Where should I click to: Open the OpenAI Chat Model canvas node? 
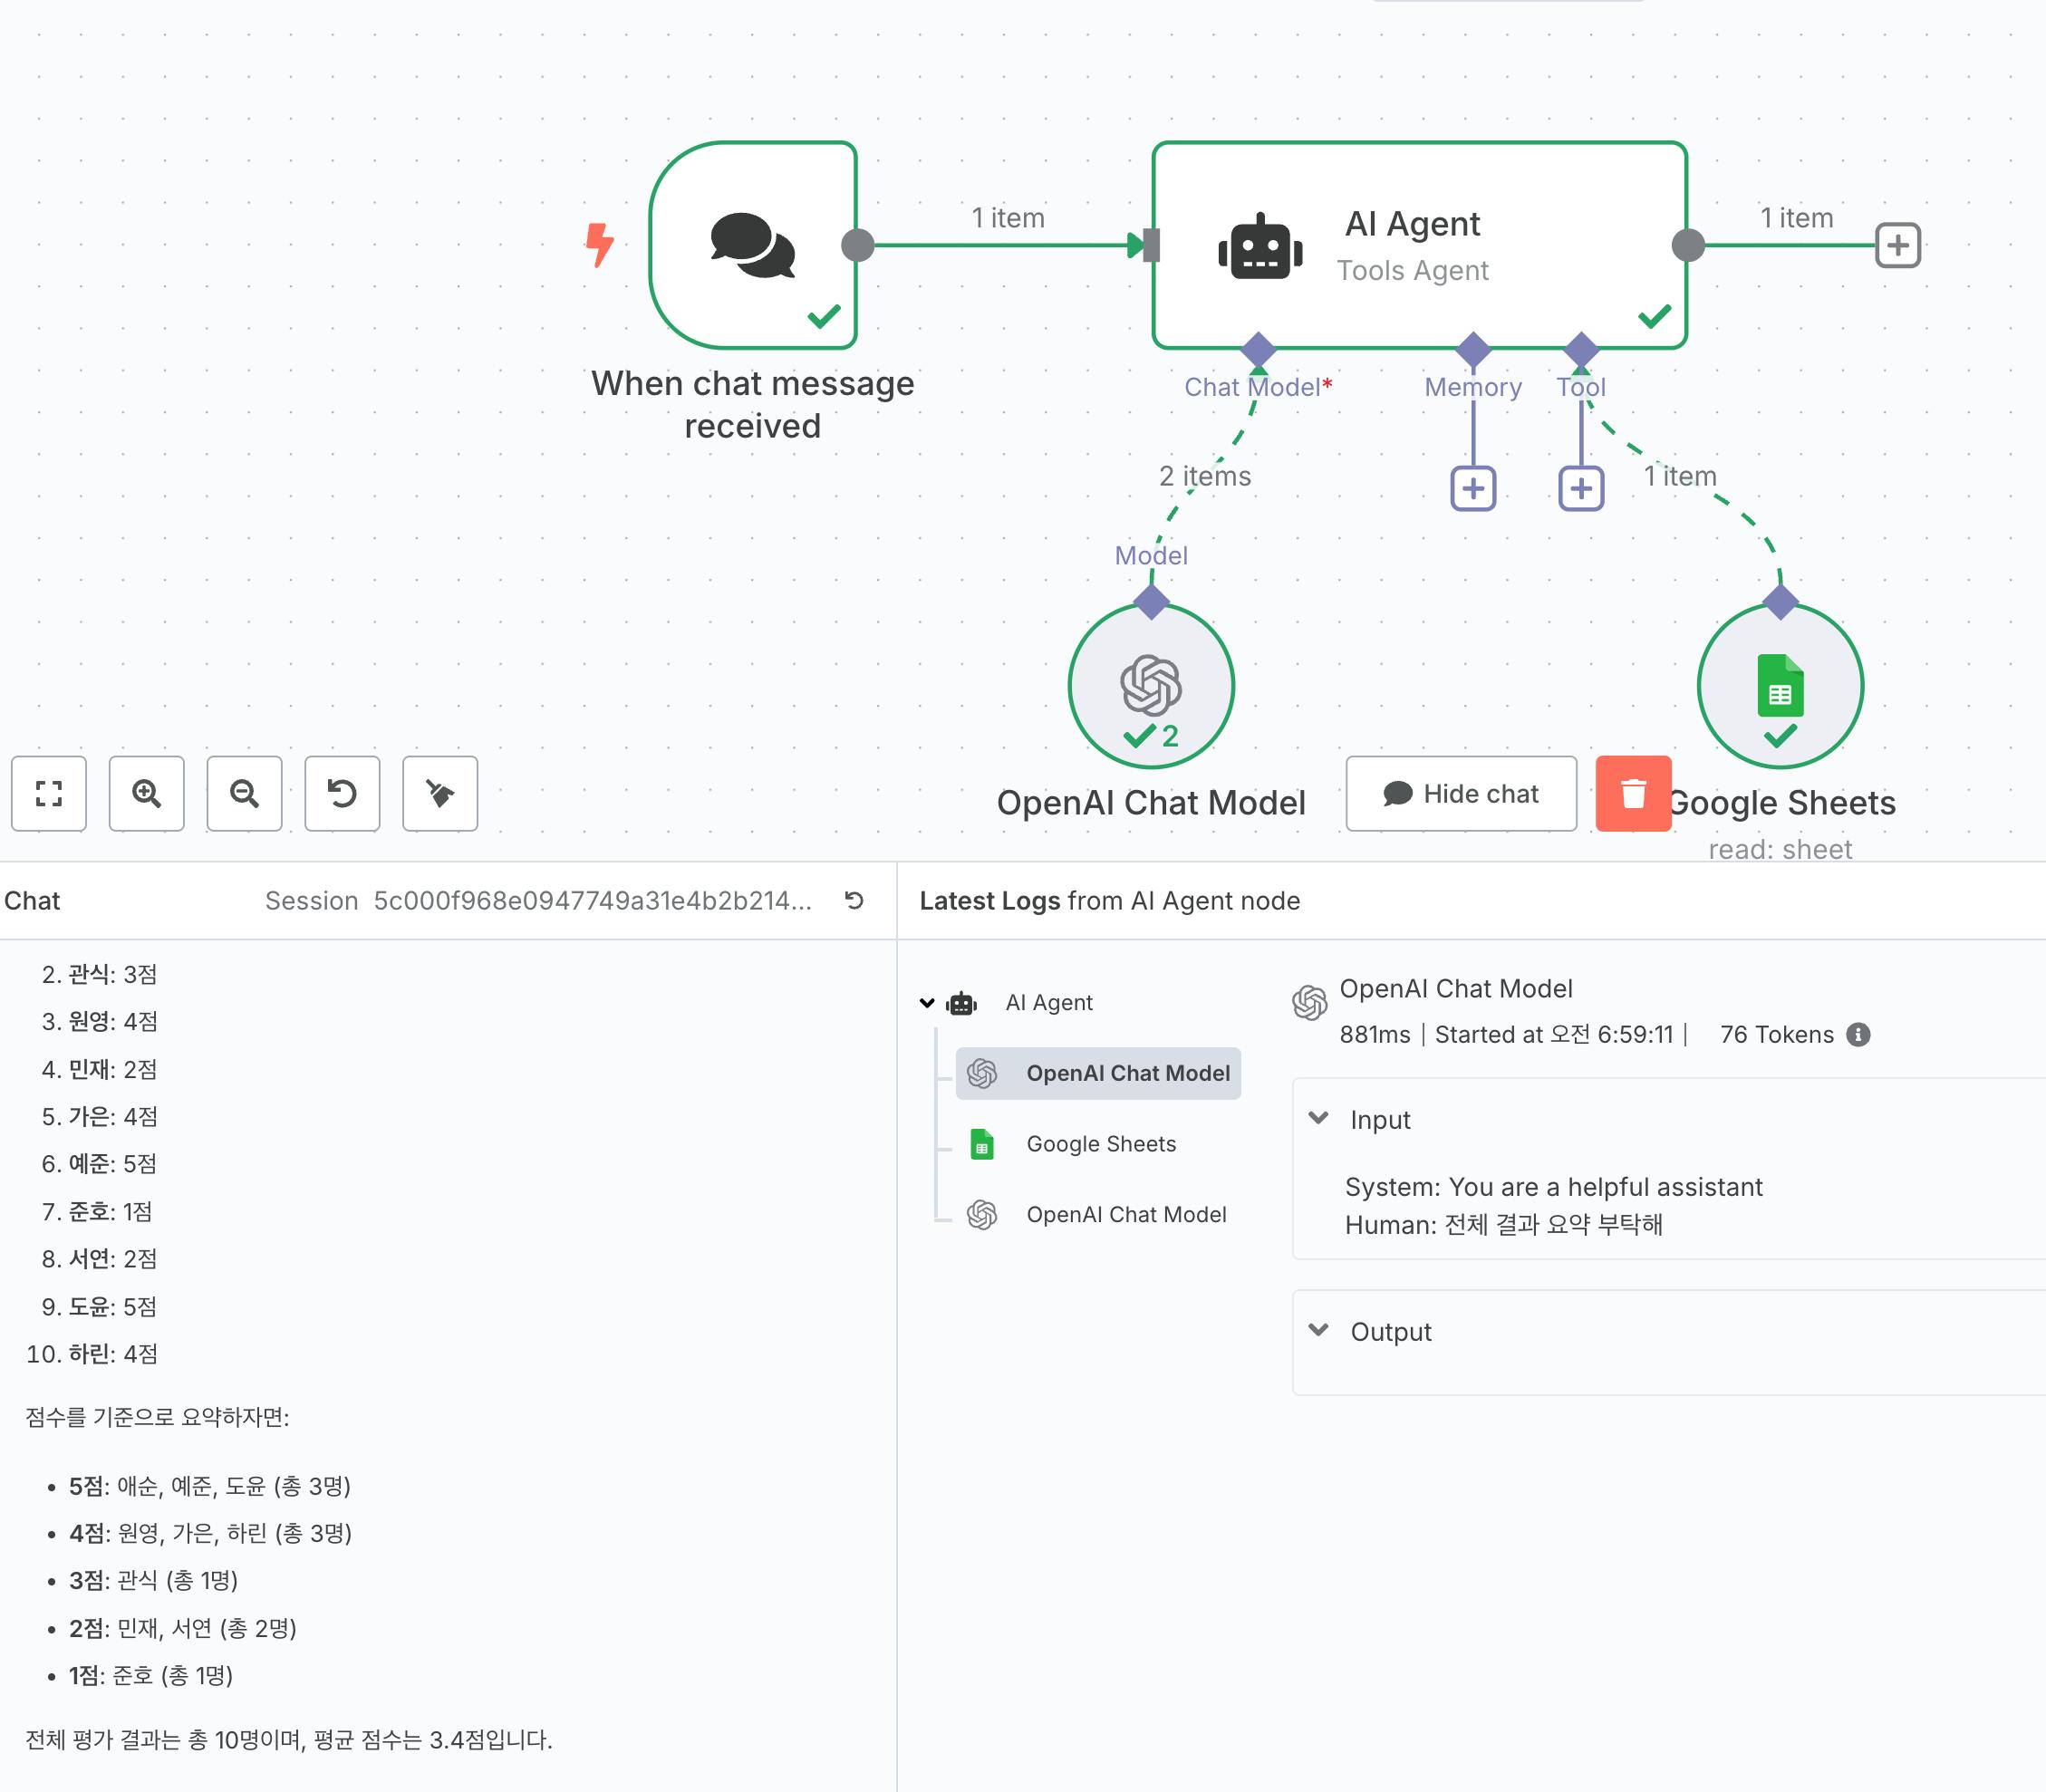(x=1151, y=686)
